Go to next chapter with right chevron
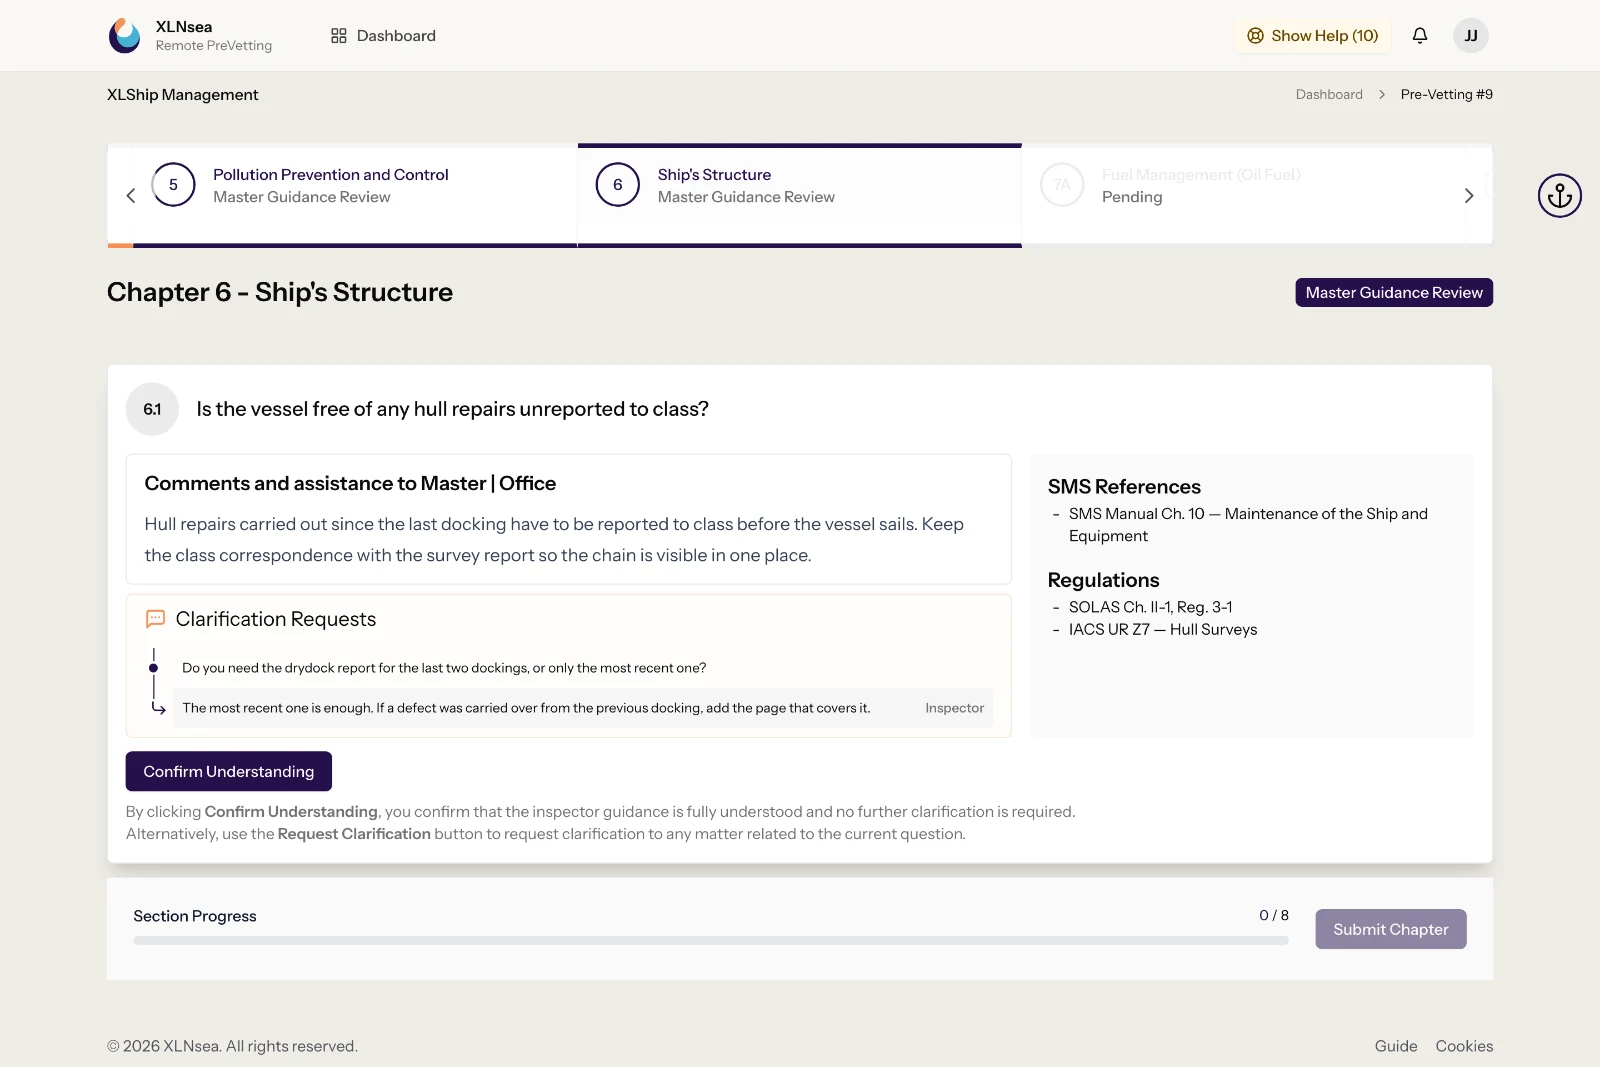Image resolution: width=1600 pixels, height=1067 pixels. (1468, 196)
